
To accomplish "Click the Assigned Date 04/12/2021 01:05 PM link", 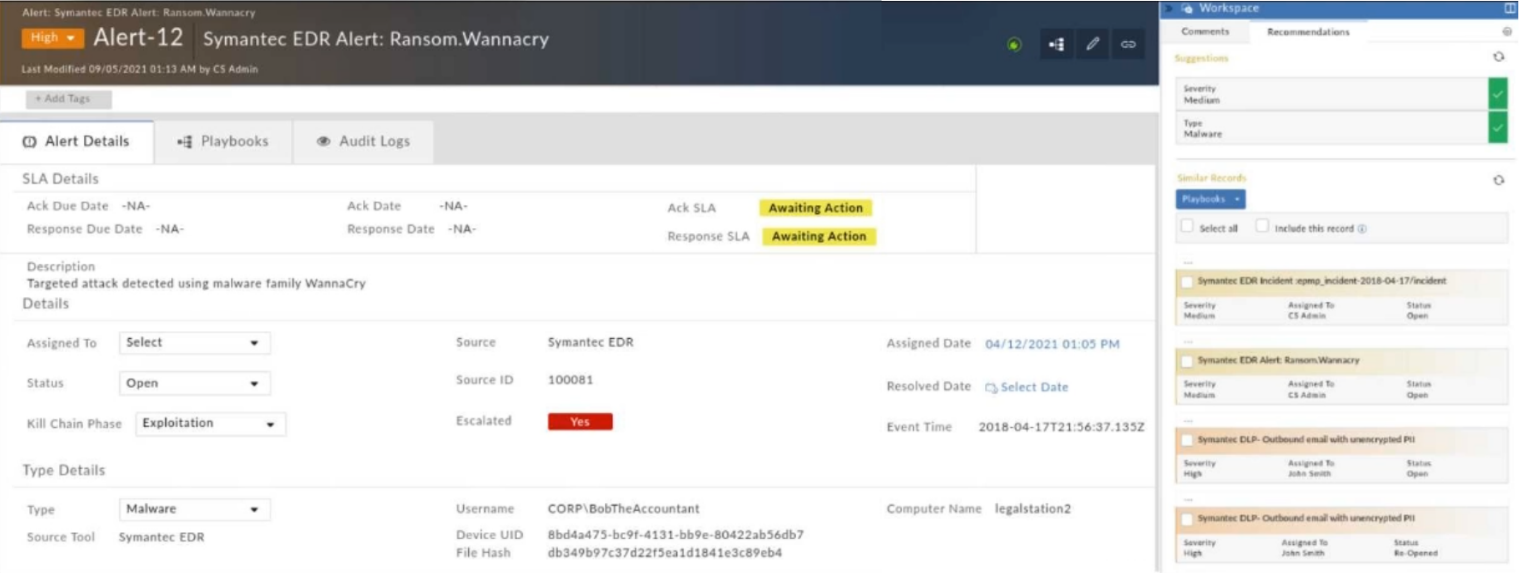I will tap(1052, 344).
